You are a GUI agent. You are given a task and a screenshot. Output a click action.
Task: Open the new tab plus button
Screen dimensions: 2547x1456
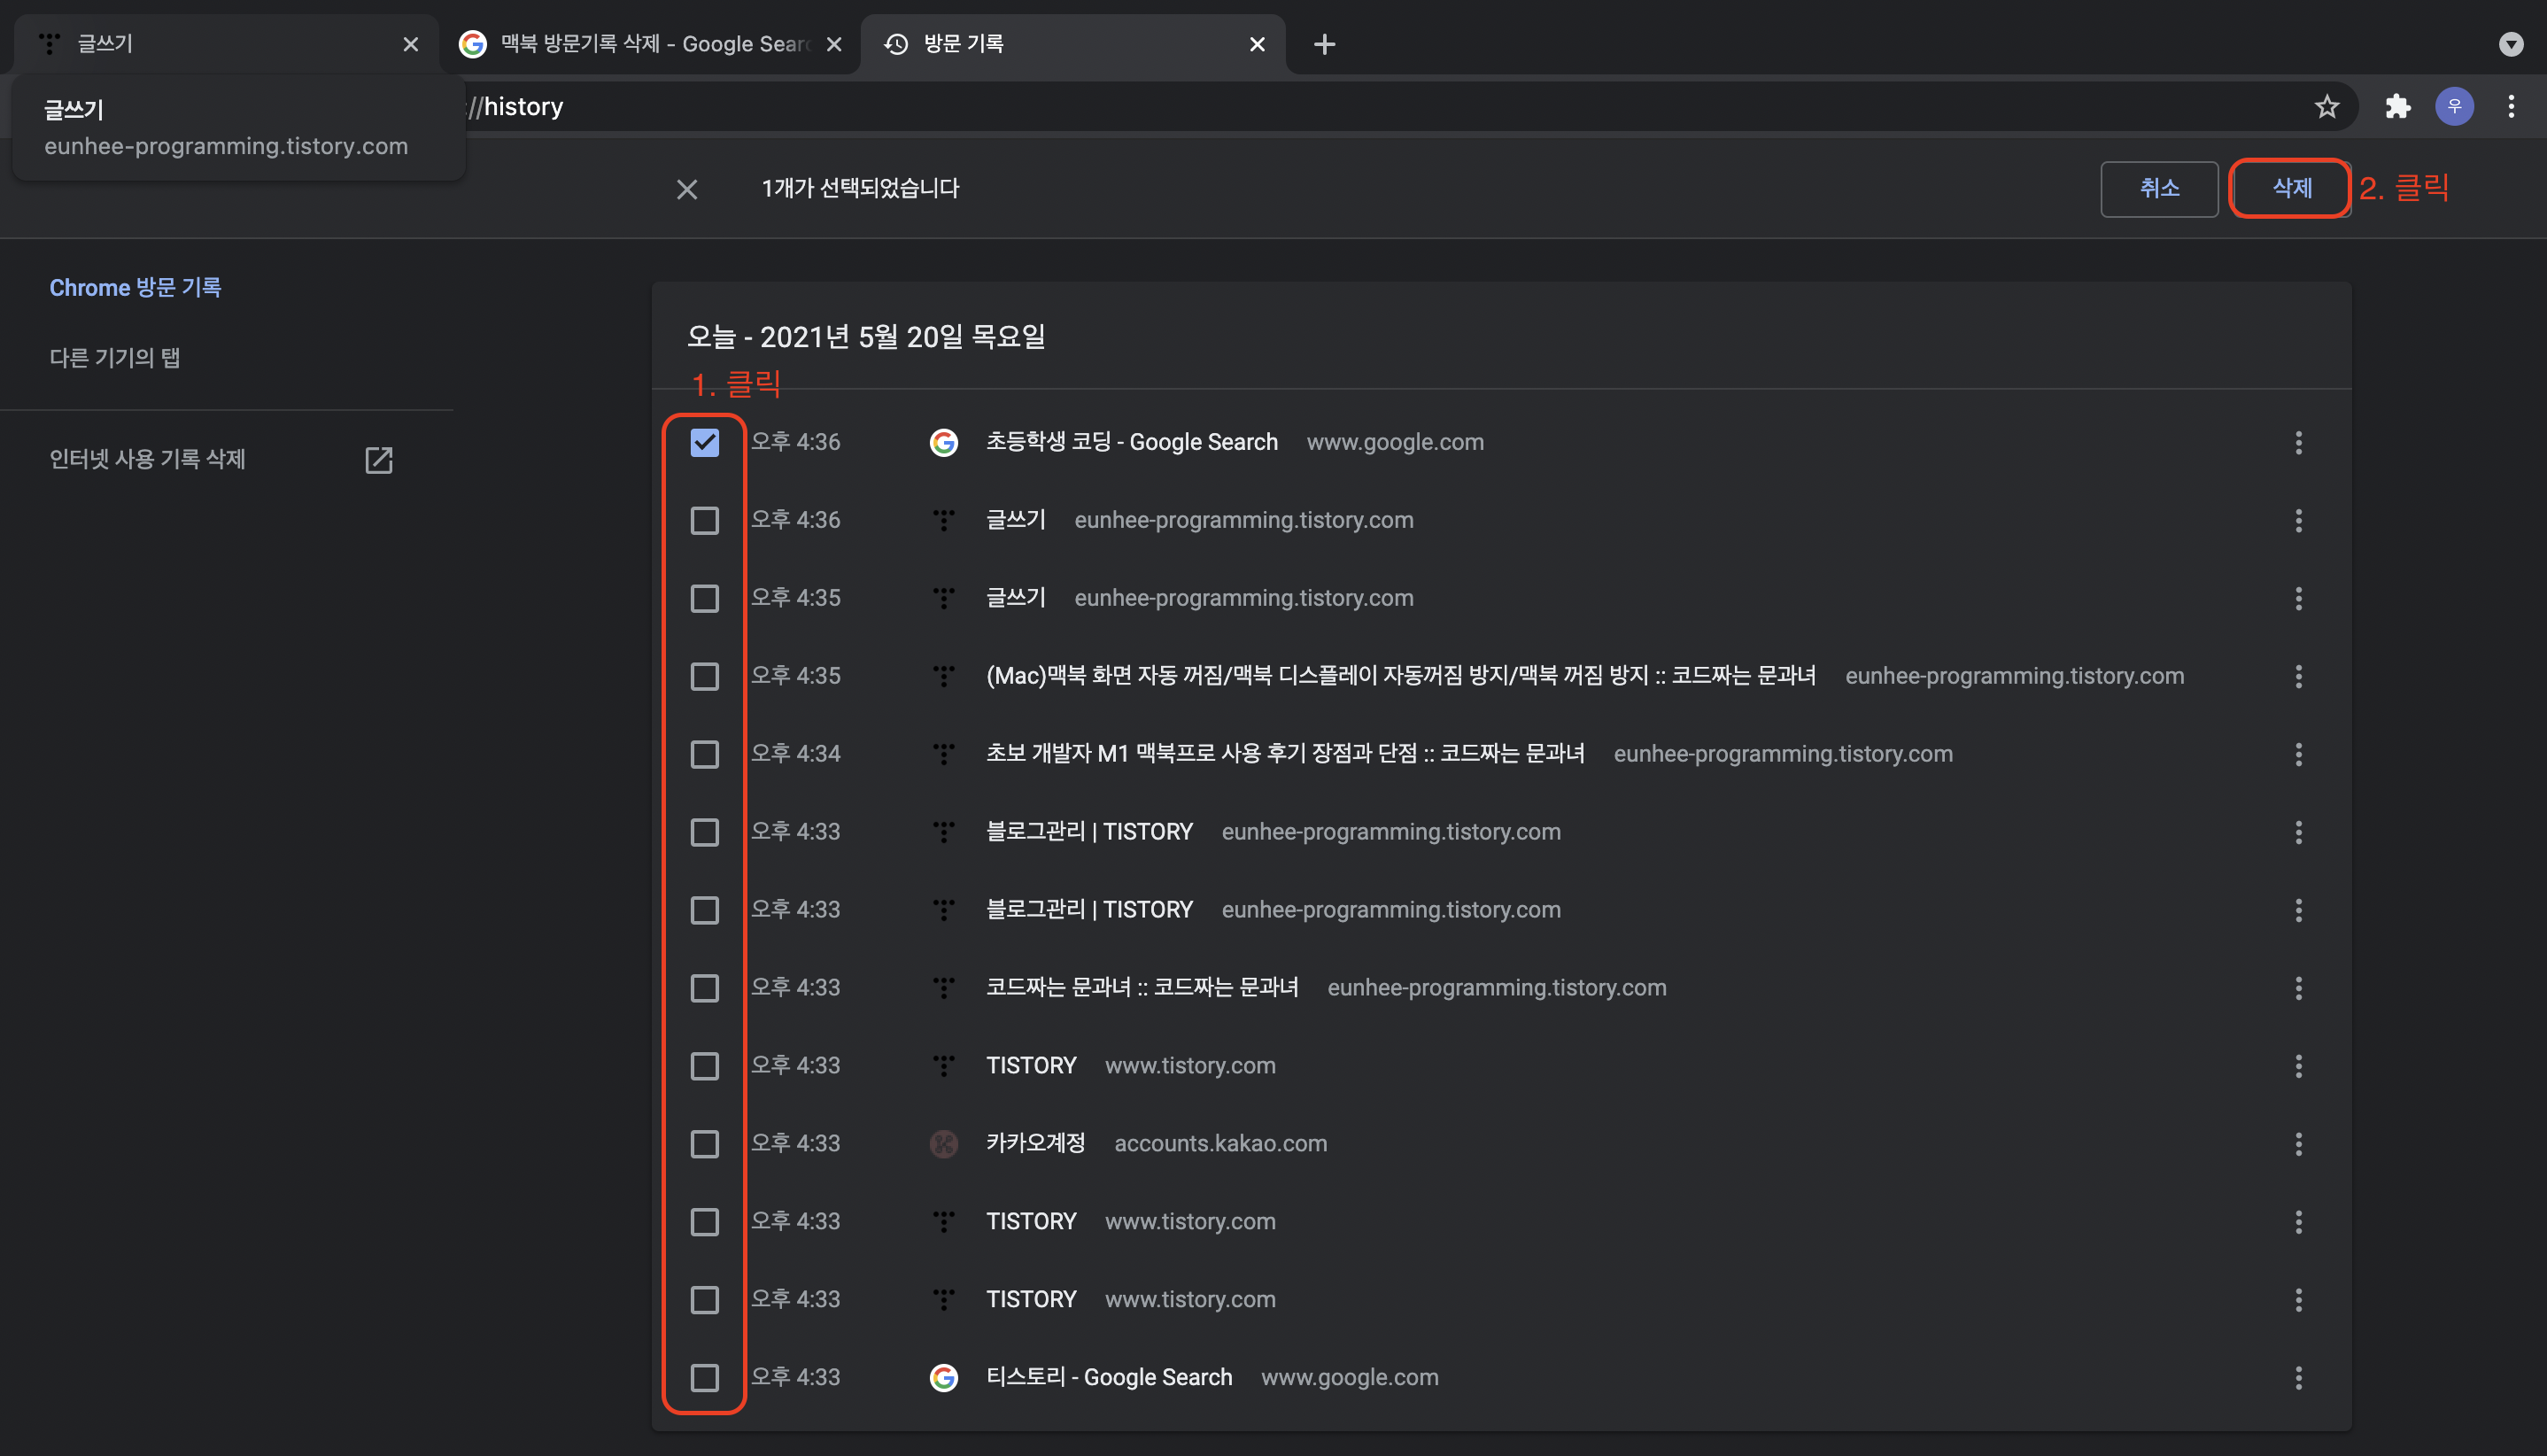tap(1324, 44)
